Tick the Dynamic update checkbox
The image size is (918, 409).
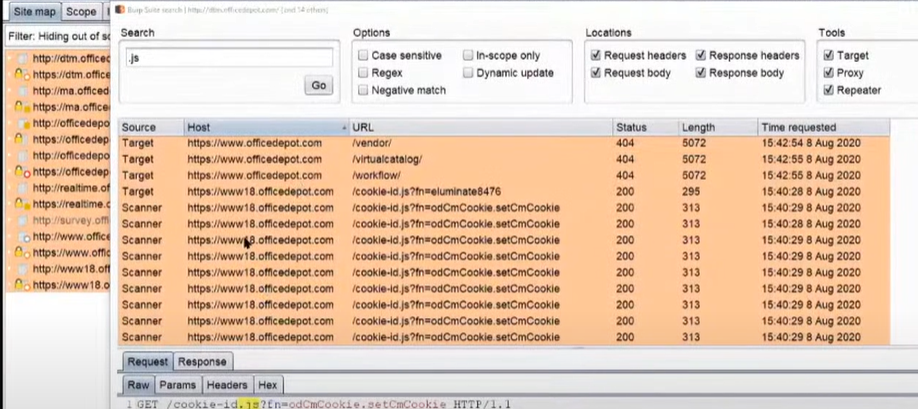tap(468, 73)
